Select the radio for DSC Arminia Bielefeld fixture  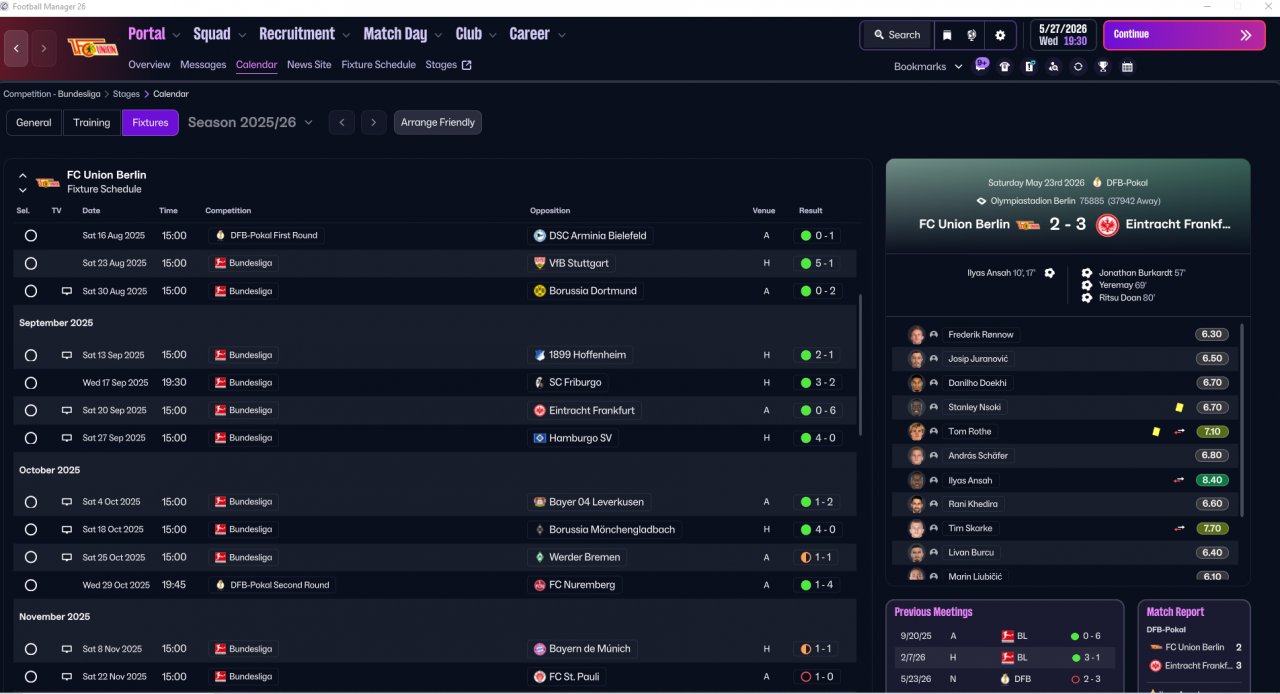(31, 236)
